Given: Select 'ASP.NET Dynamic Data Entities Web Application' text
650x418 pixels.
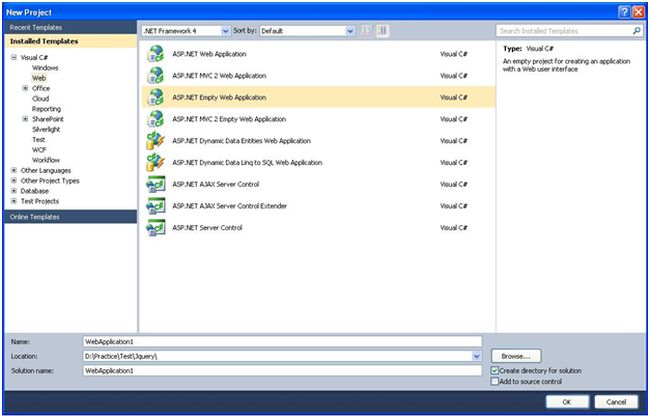Looking at the screenshot, I should (x=241, y=141).
